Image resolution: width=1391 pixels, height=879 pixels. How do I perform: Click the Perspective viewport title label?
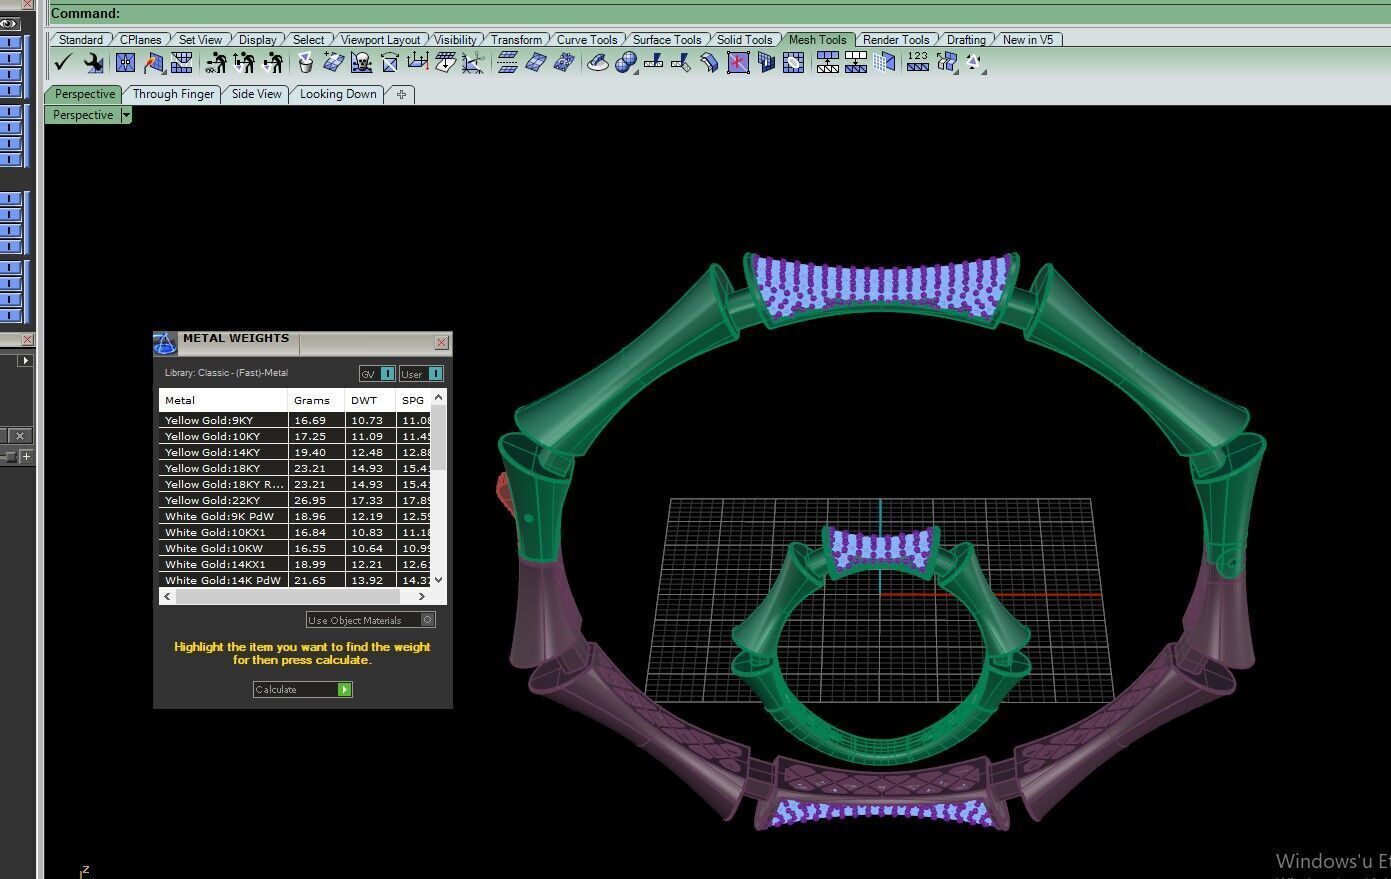(x=82, y=115)
